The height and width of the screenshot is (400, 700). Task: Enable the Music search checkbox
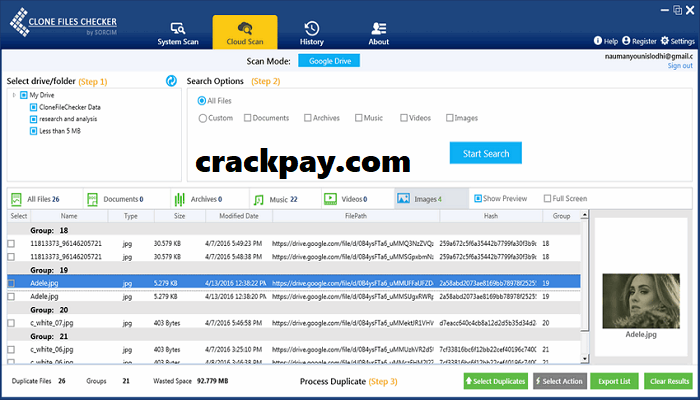358,118
